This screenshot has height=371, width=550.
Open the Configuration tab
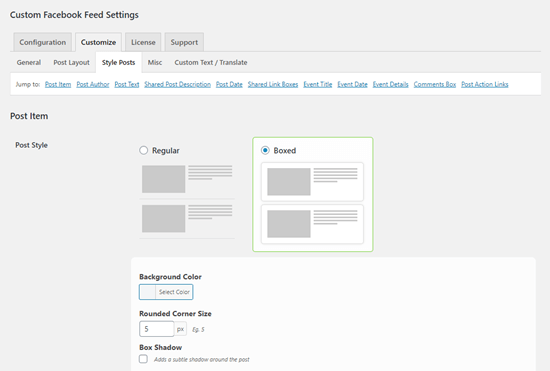point(42,42)
